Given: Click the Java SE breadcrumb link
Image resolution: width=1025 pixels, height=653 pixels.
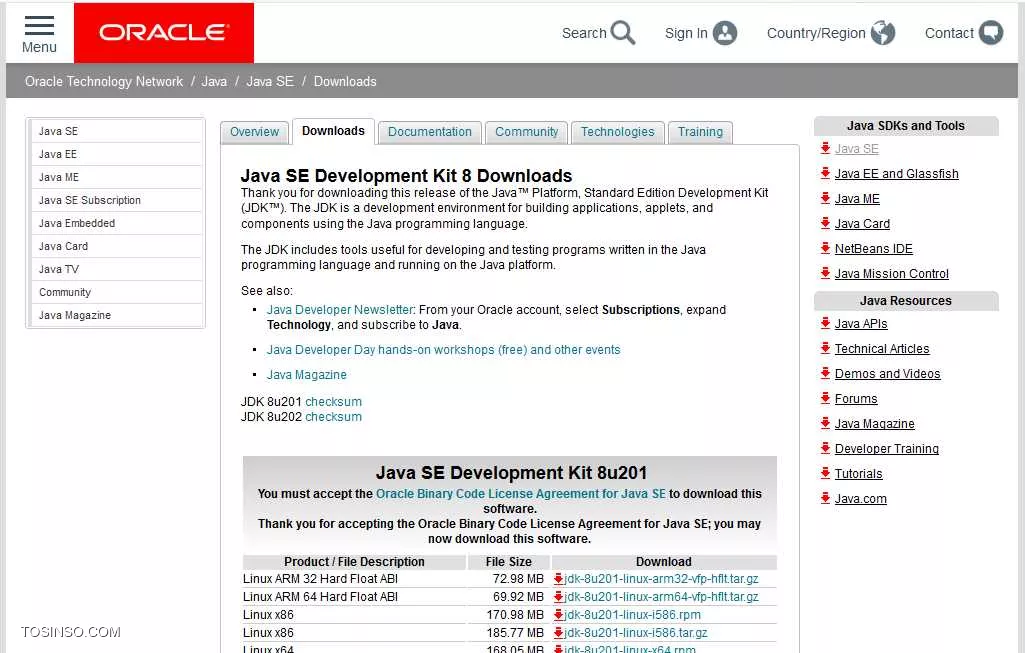Looking at the screenshot, I should click(x=269, y=81).
